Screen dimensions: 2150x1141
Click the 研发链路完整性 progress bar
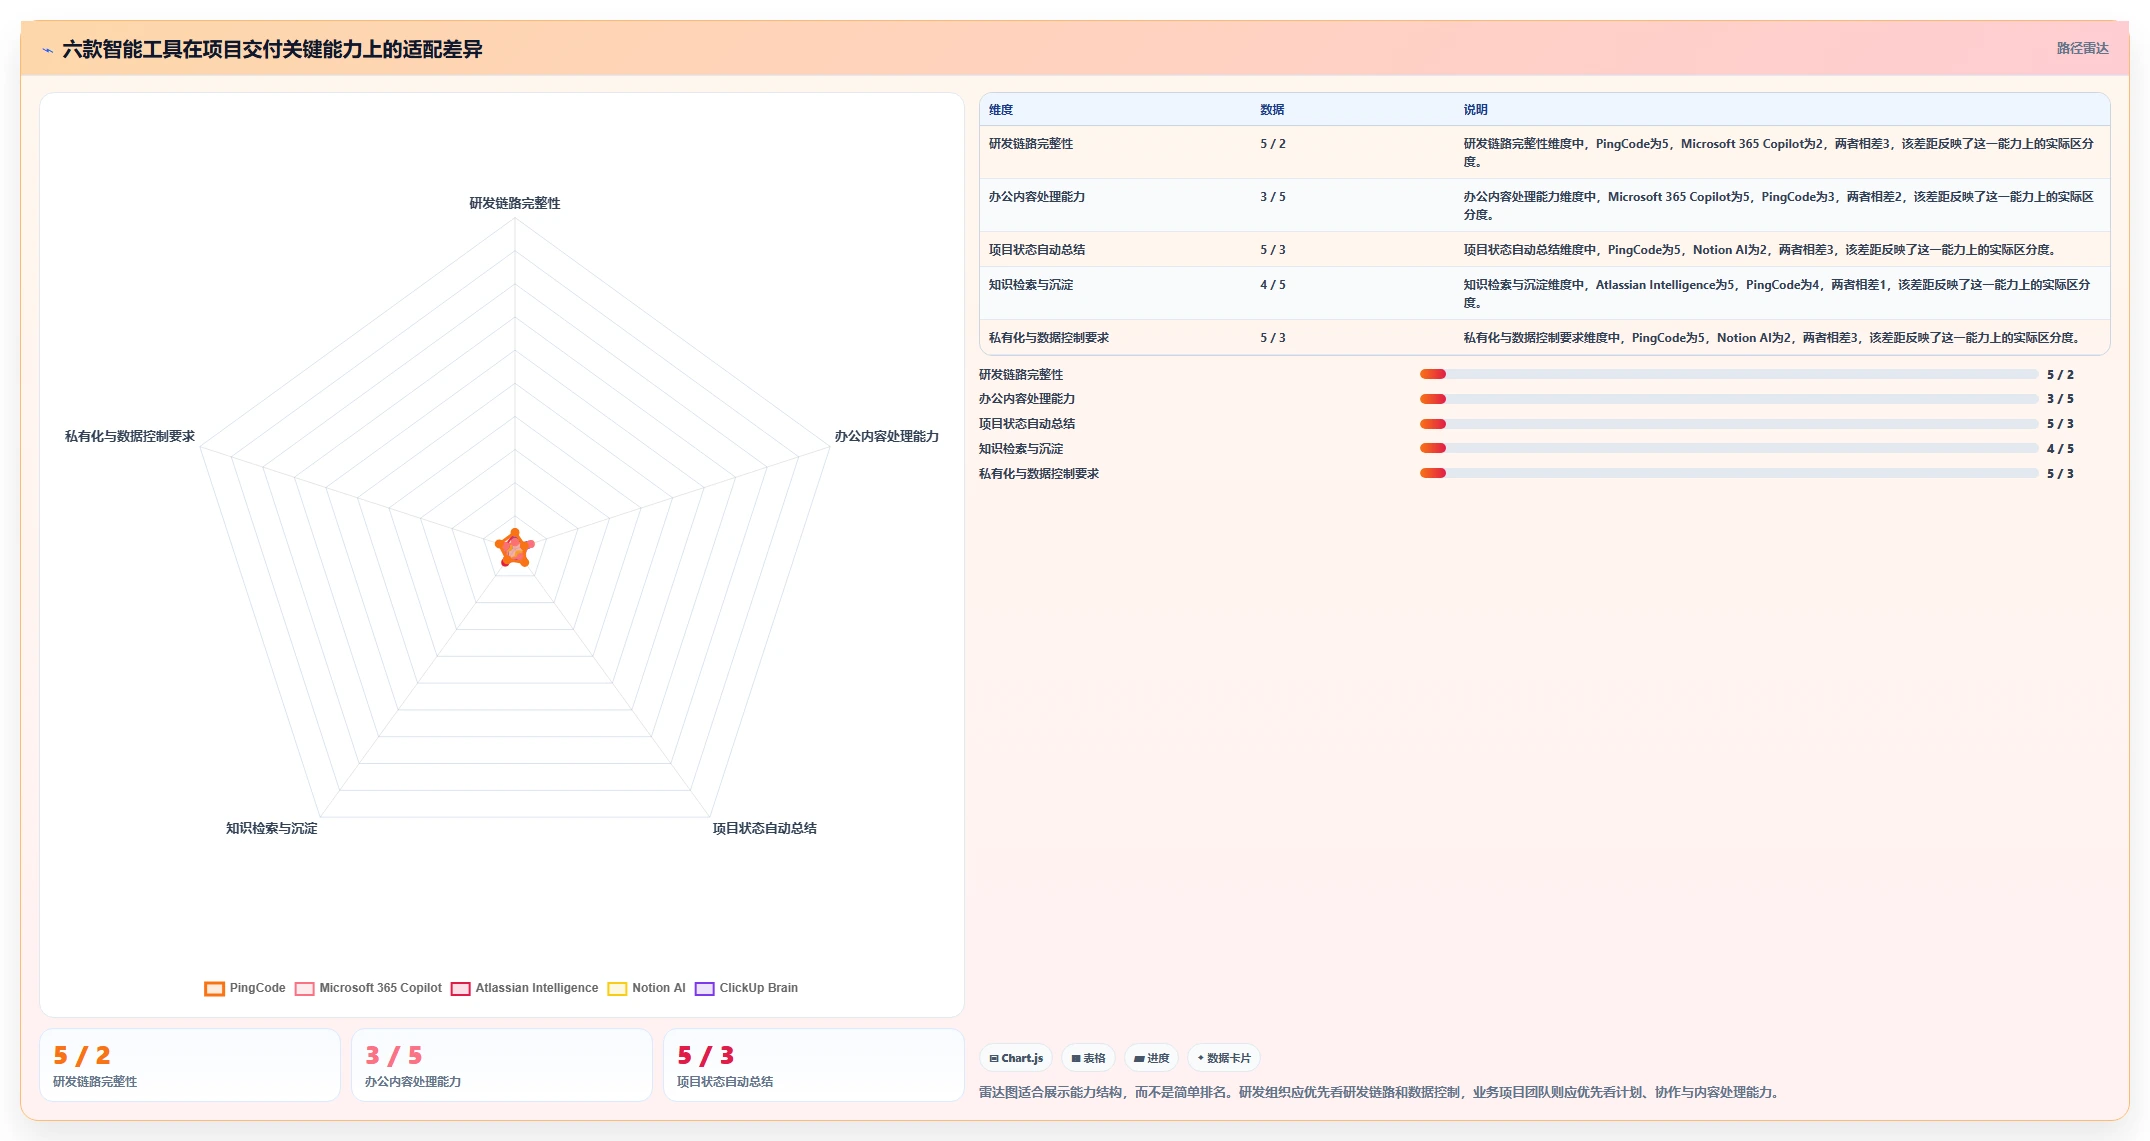point(1728,374)
